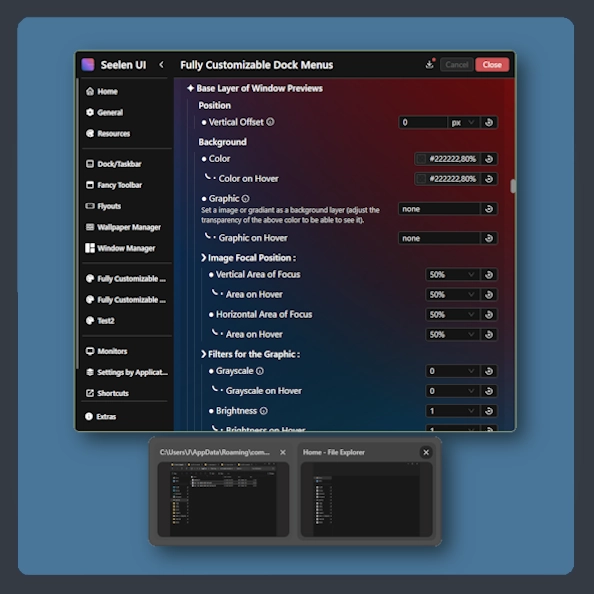This screenshot has height=594, width=594.
Task: Reset the Brightness value
Action: [x=489, y=411]
